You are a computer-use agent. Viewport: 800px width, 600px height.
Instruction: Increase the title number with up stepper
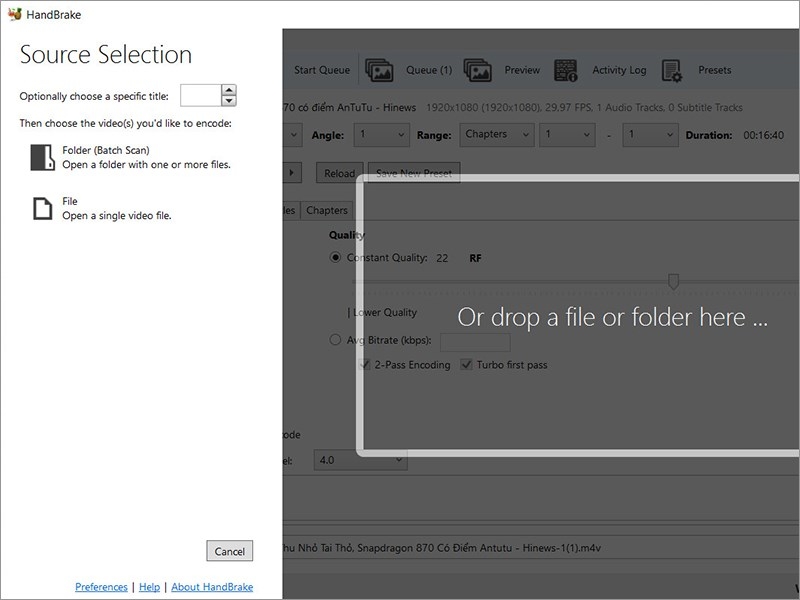[x=229, y=90]
